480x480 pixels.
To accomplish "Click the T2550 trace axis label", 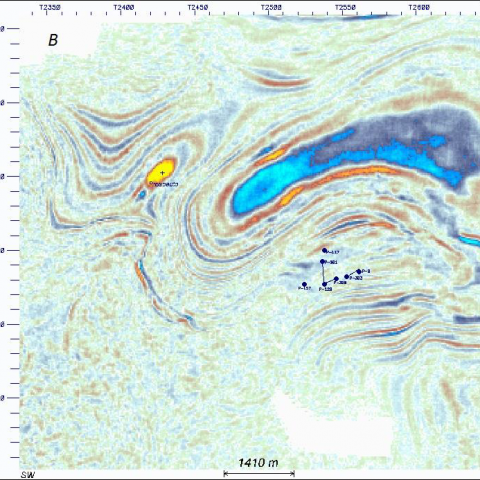I will 345,7.
